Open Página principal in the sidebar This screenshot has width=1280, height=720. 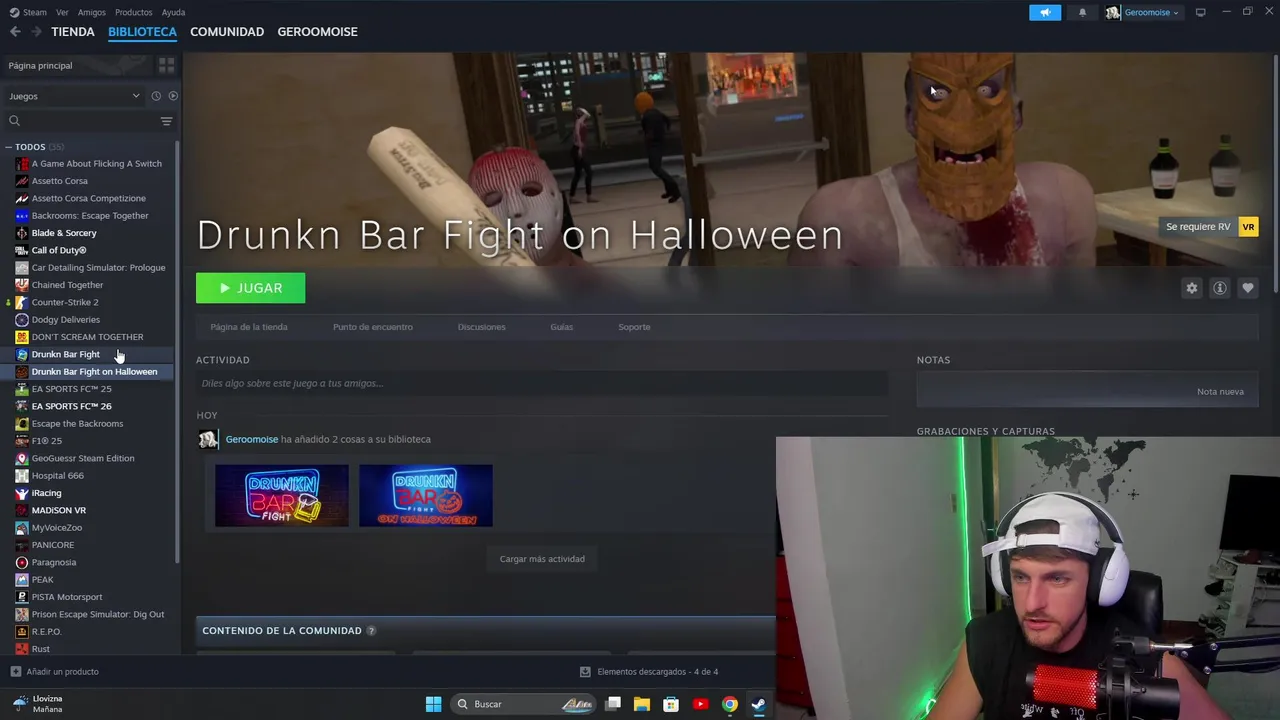click(x=40, y=66)
